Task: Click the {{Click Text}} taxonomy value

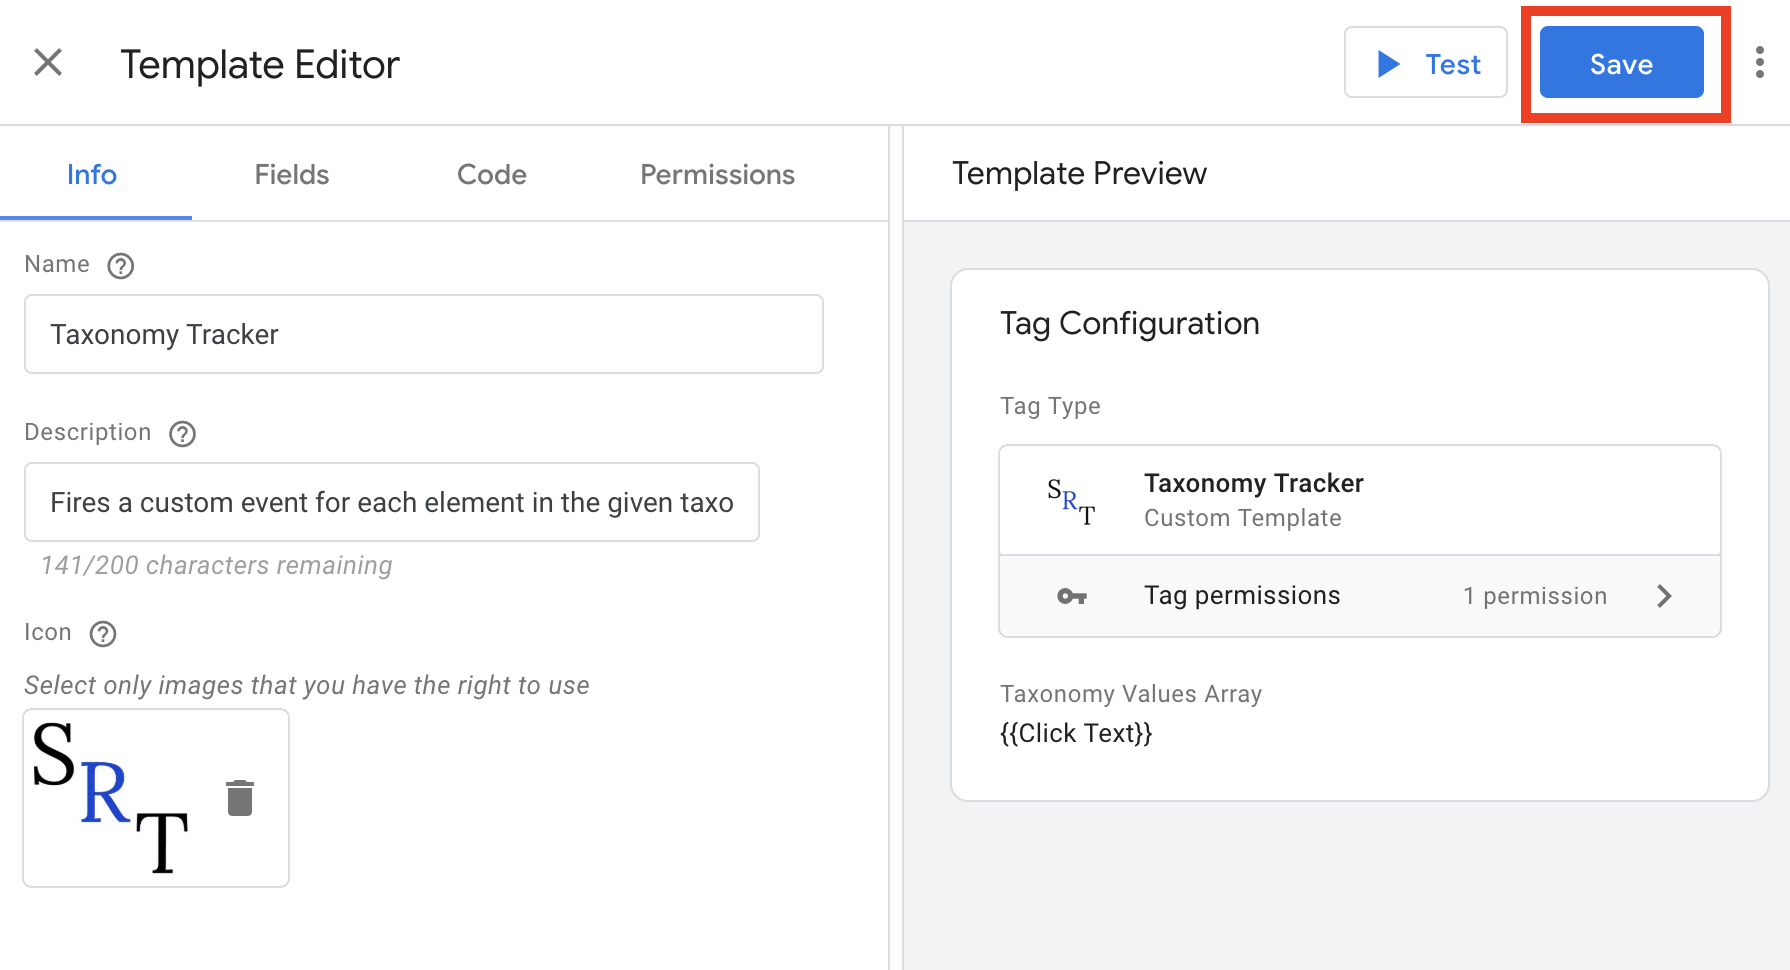Action: (x=1076, y=733)
